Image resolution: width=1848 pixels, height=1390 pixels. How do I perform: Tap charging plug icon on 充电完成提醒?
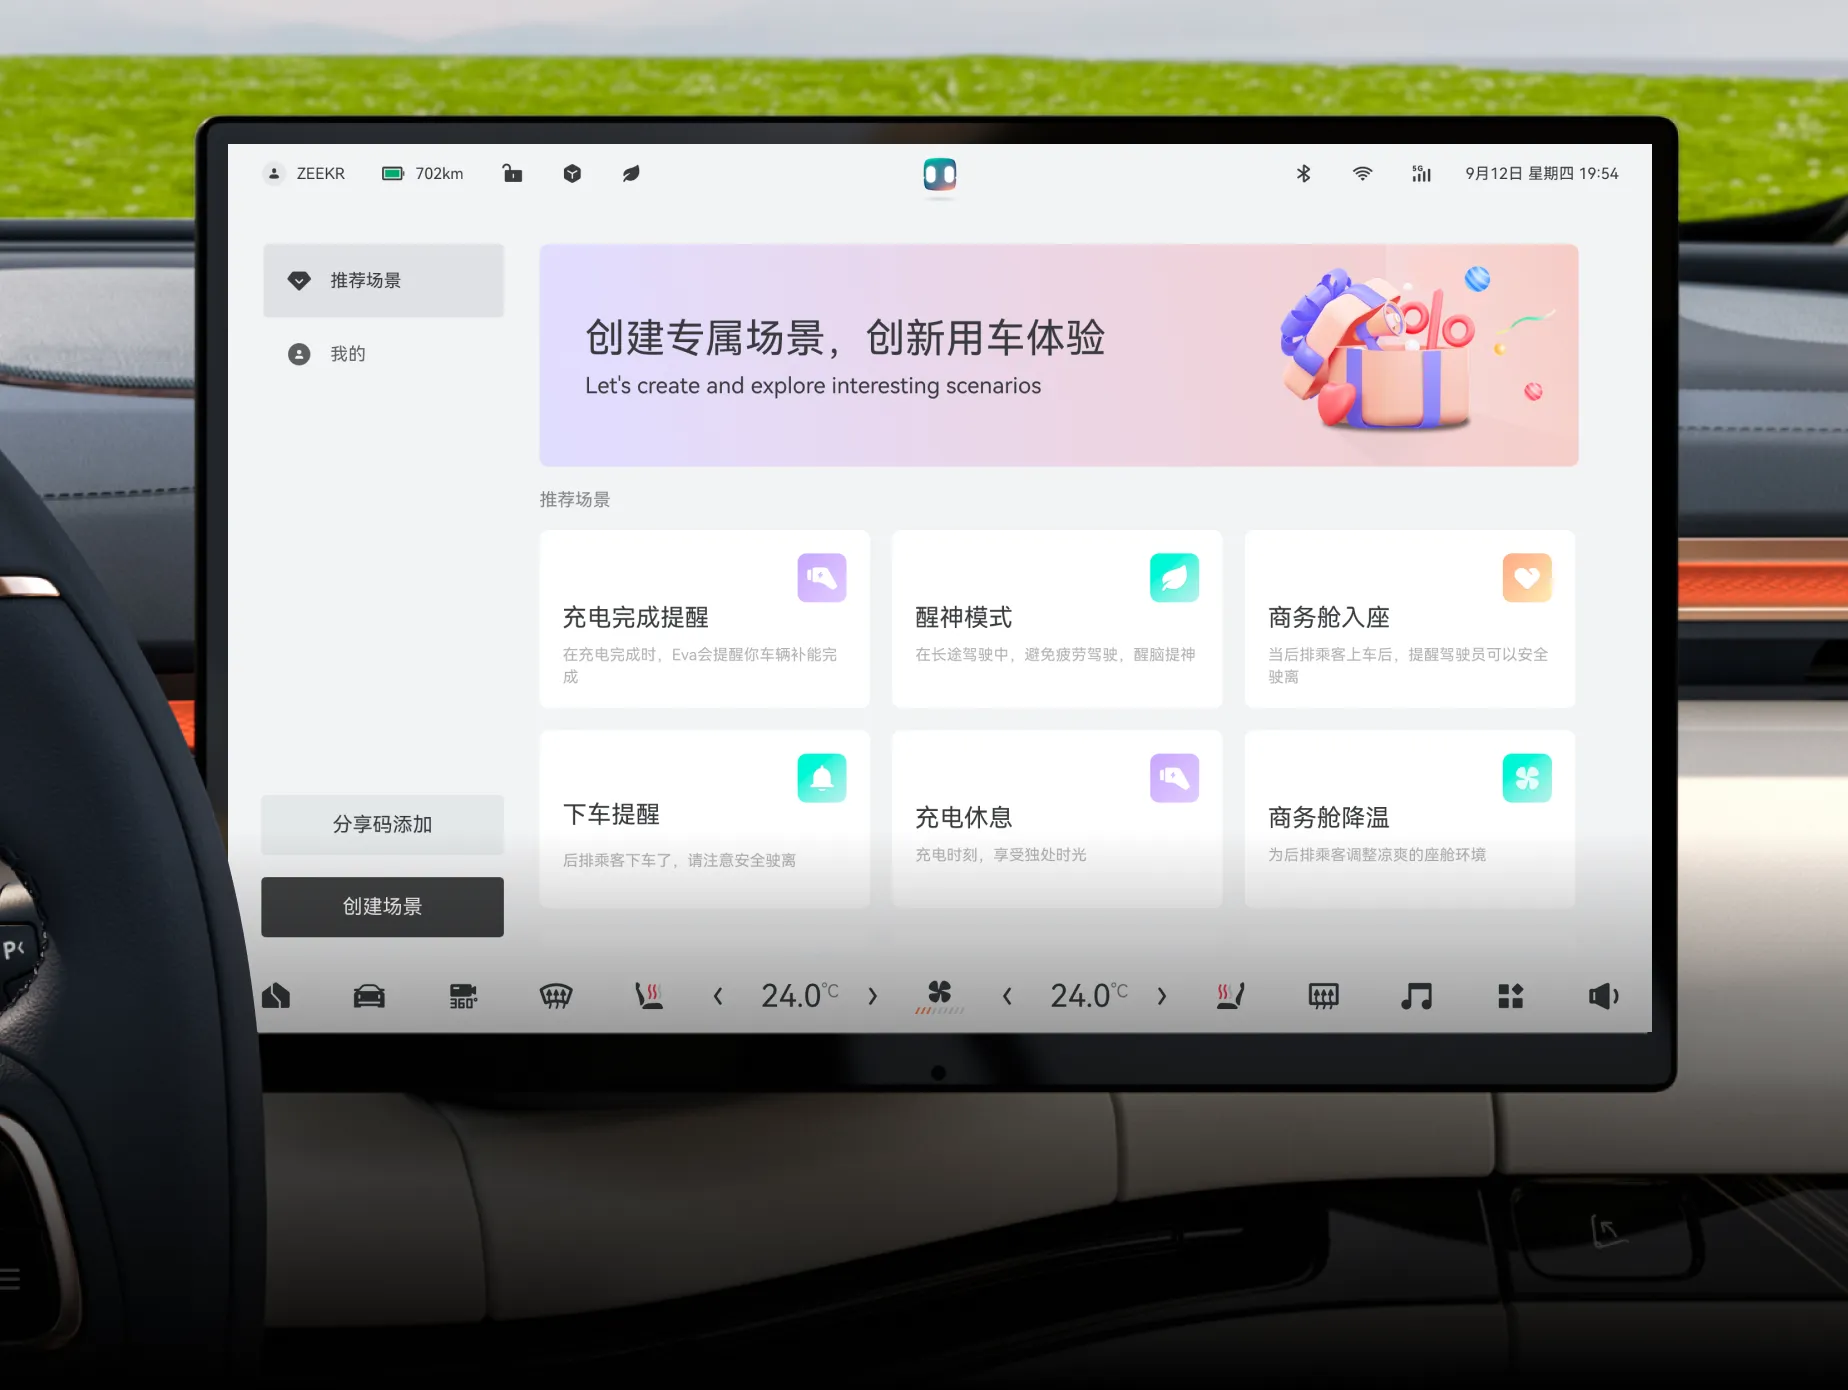pyautogui.click(x=822, y=578)
